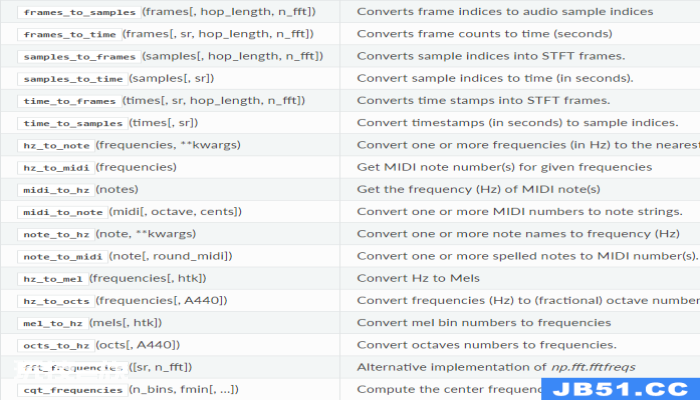Open the fft_frequencies function link
This screenshot has height=400, width=700.
(73, 368)
